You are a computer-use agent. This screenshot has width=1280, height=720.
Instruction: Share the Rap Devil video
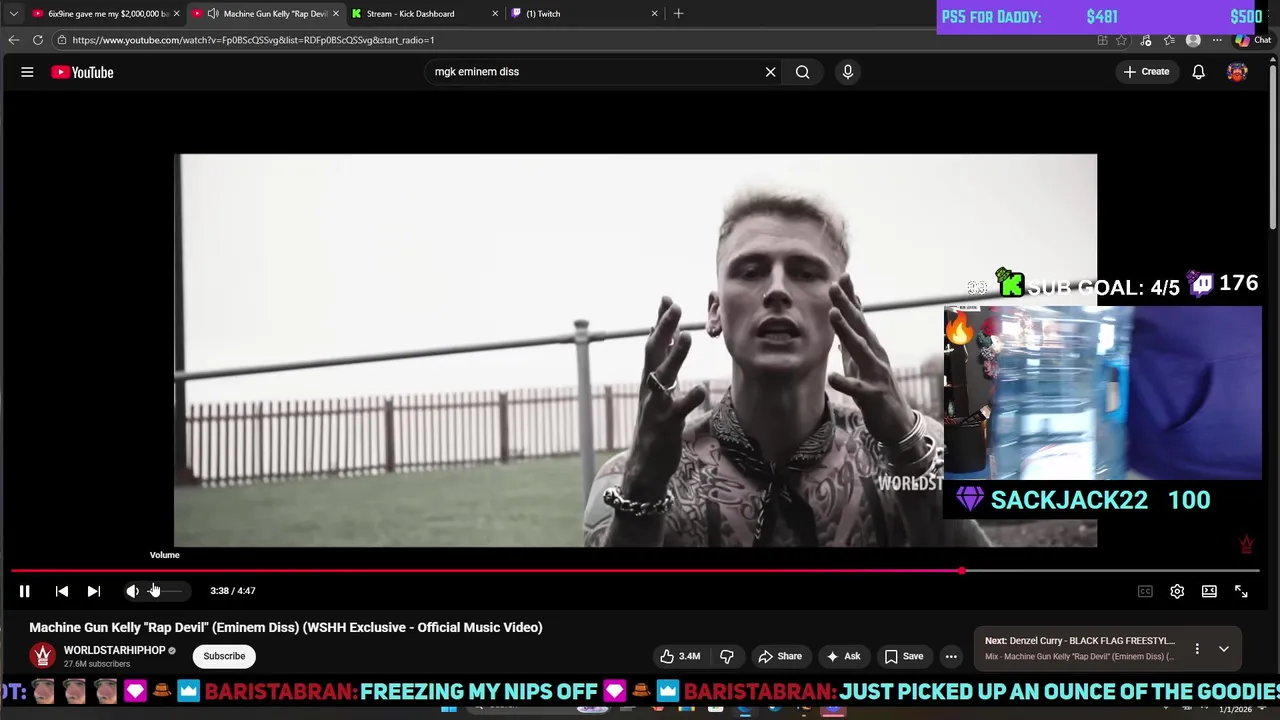point(779,656)
